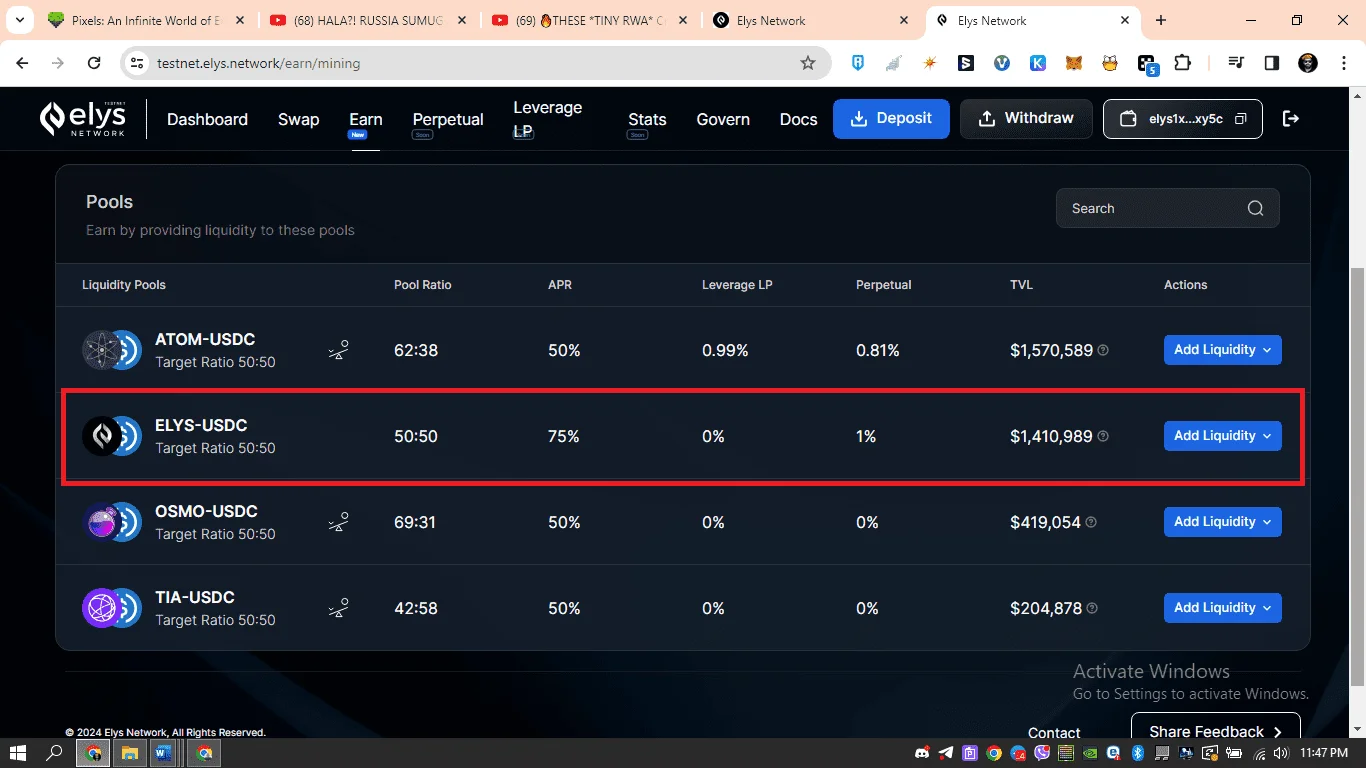Open the Leverage LP nav item
Image resolution: width=1366 pixels, height=768 pixels.
(x=547, y=119)
